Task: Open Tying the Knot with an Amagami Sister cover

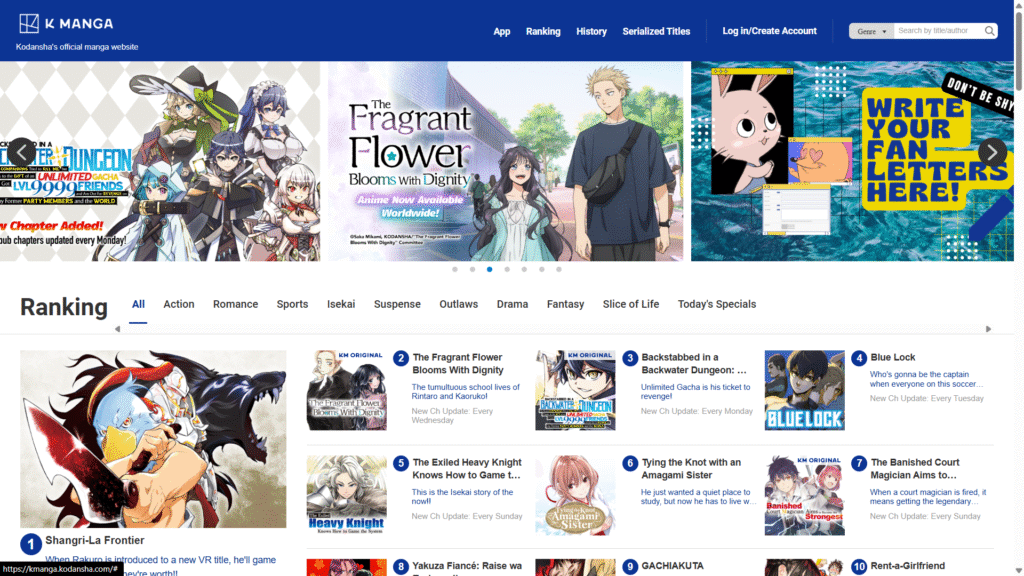Action: click(575, 496)
